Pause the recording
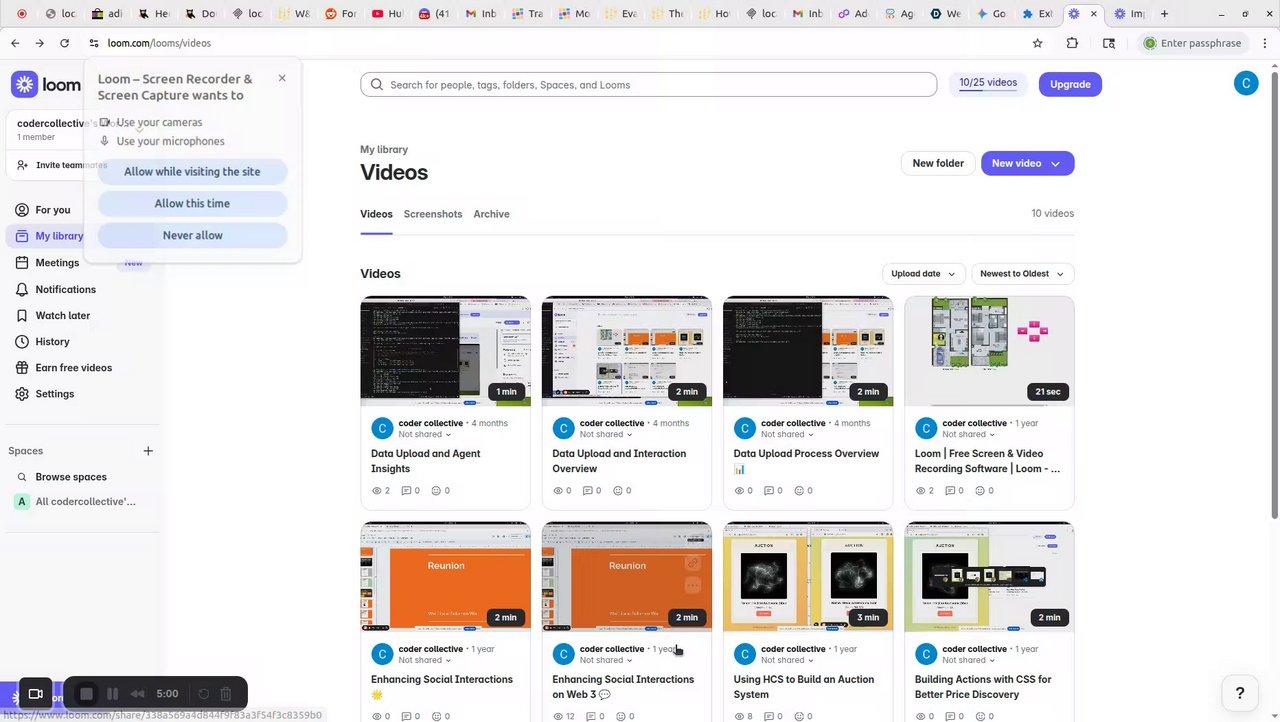The height and width of the screenshot is (722, 1280). [113, 694]
